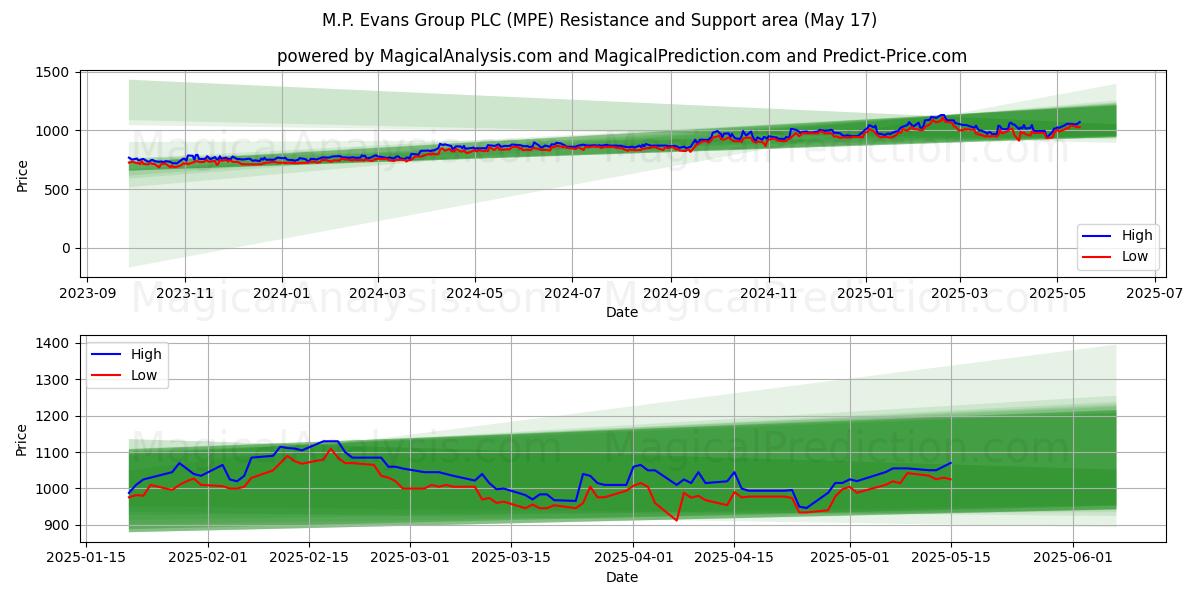Click 'High' in the lower chart legend
The width and height of the screenshot is (1200, 600).
[x=146, y=354]
